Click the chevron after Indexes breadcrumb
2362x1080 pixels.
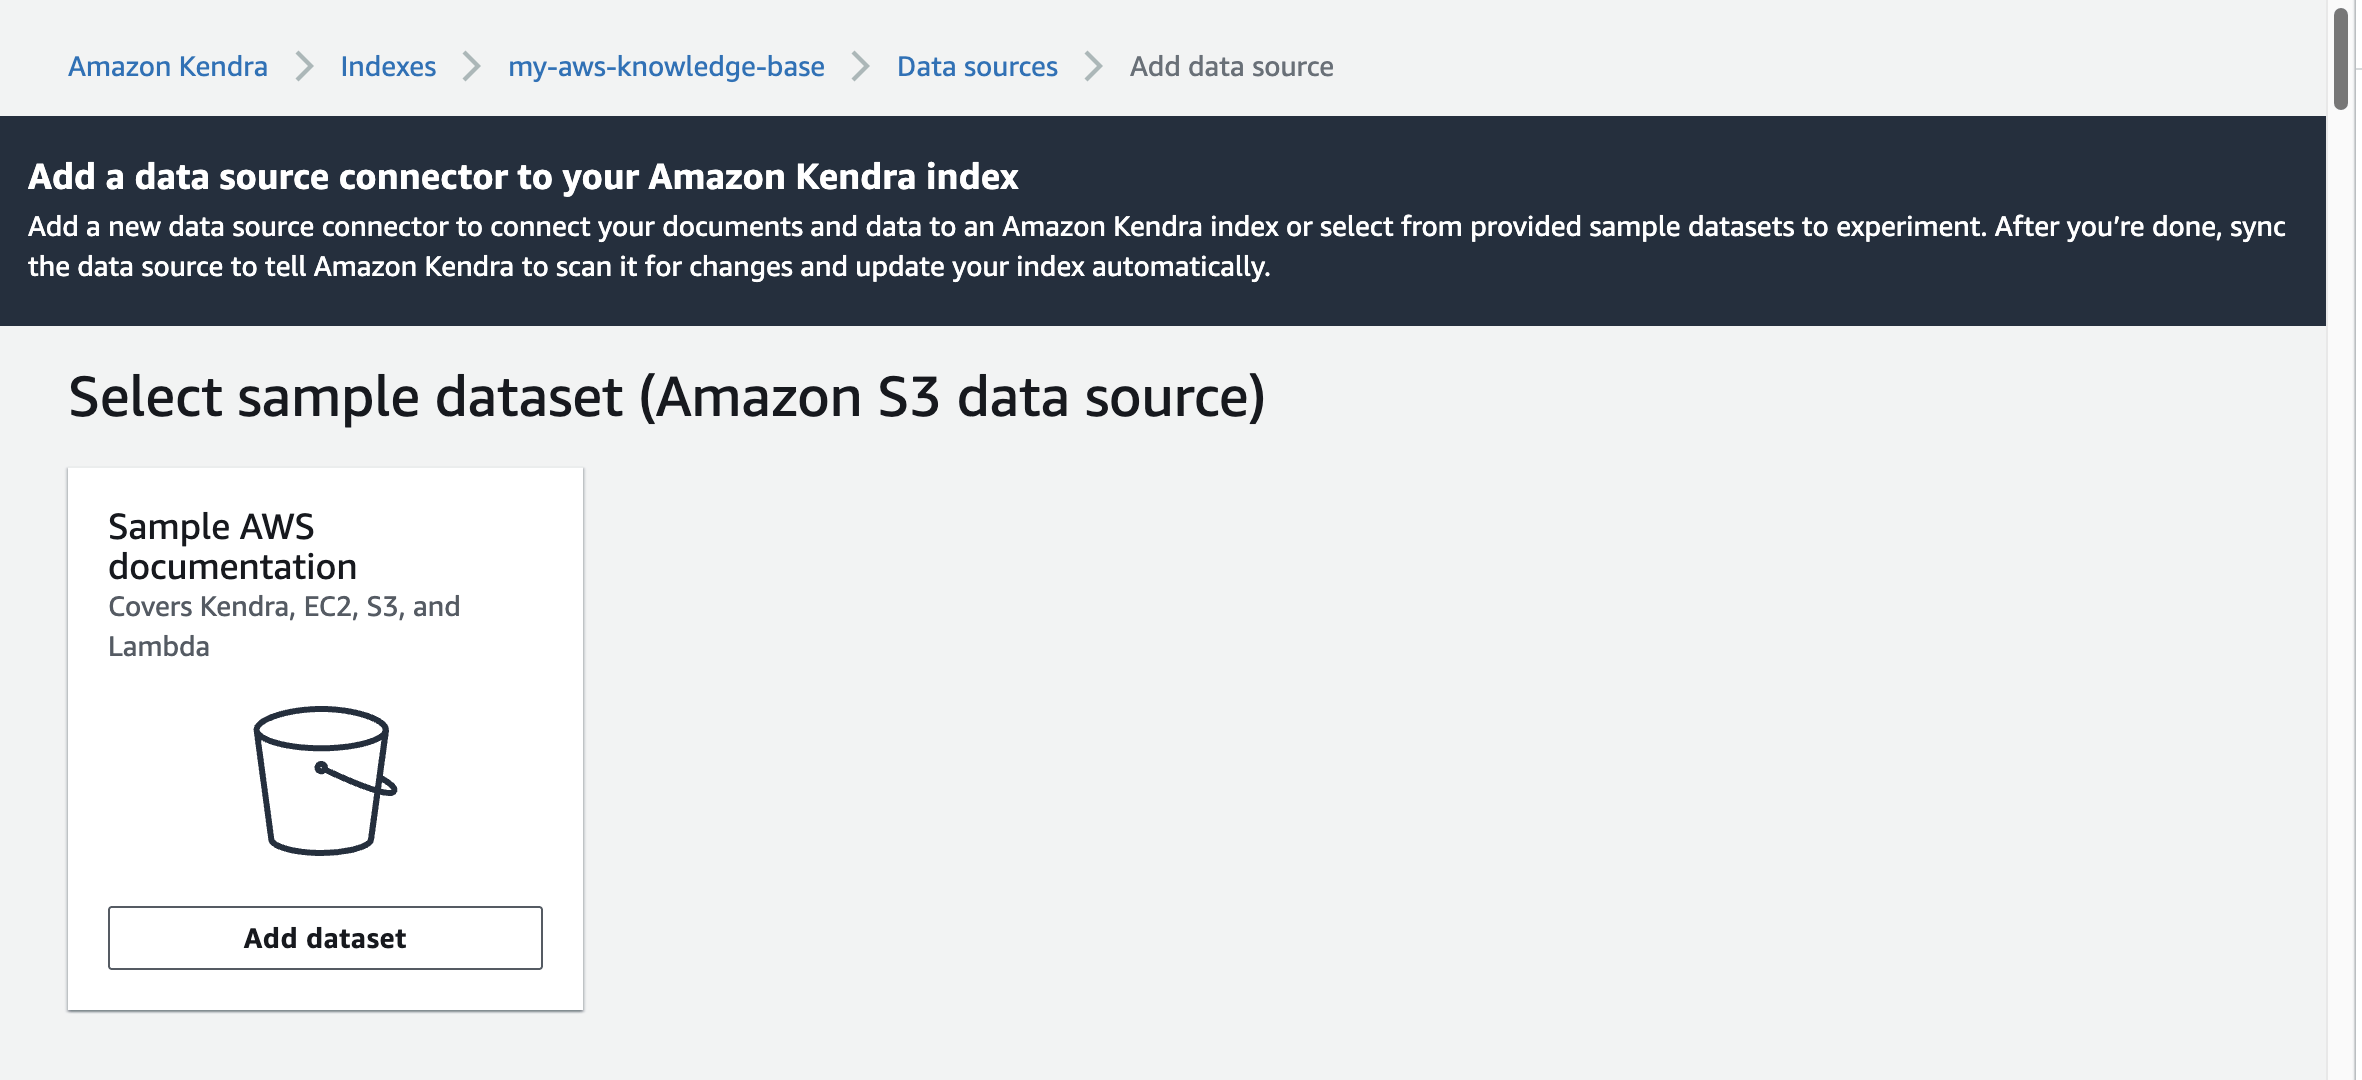(x=472, y=67)
